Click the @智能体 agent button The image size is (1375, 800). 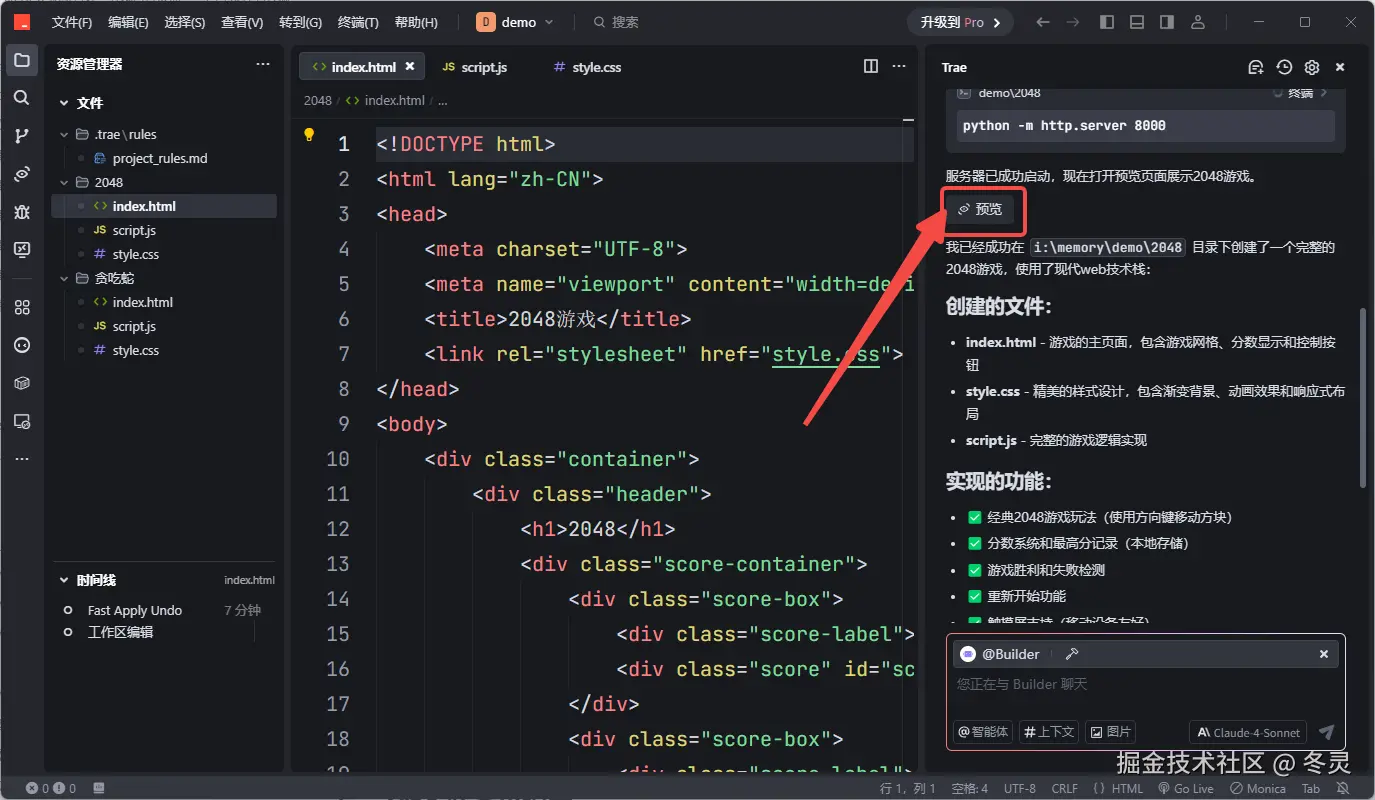(x=983, y=732)
